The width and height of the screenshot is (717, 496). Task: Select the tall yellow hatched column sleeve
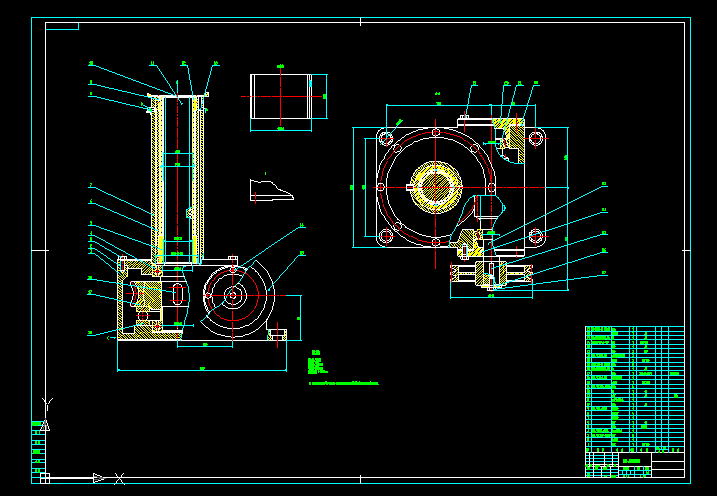178,180
